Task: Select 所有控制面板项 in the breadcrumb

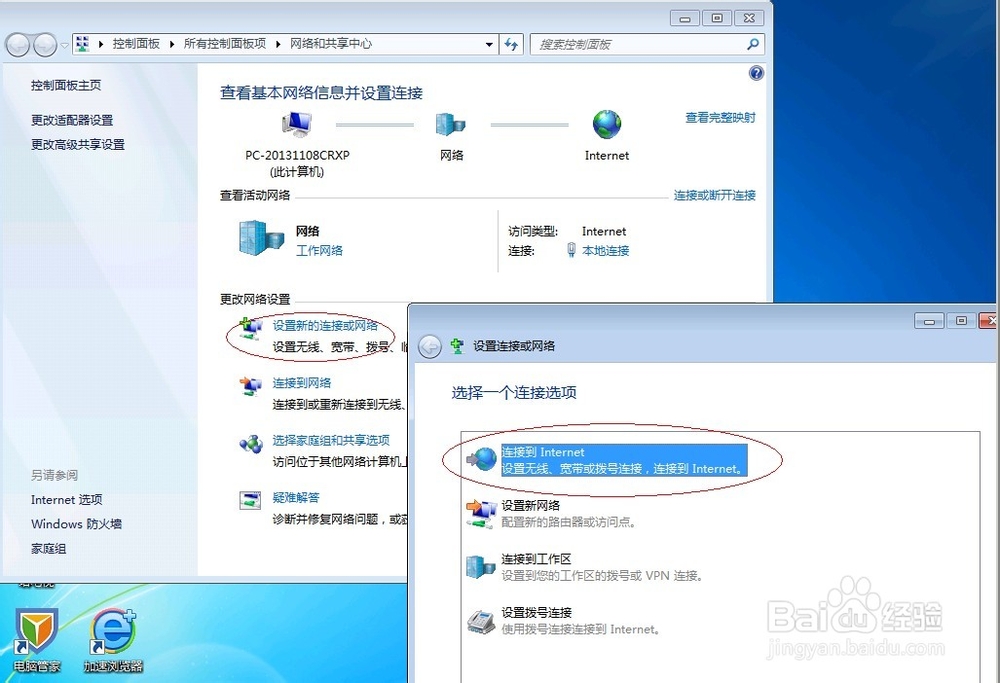Action: 226,44
